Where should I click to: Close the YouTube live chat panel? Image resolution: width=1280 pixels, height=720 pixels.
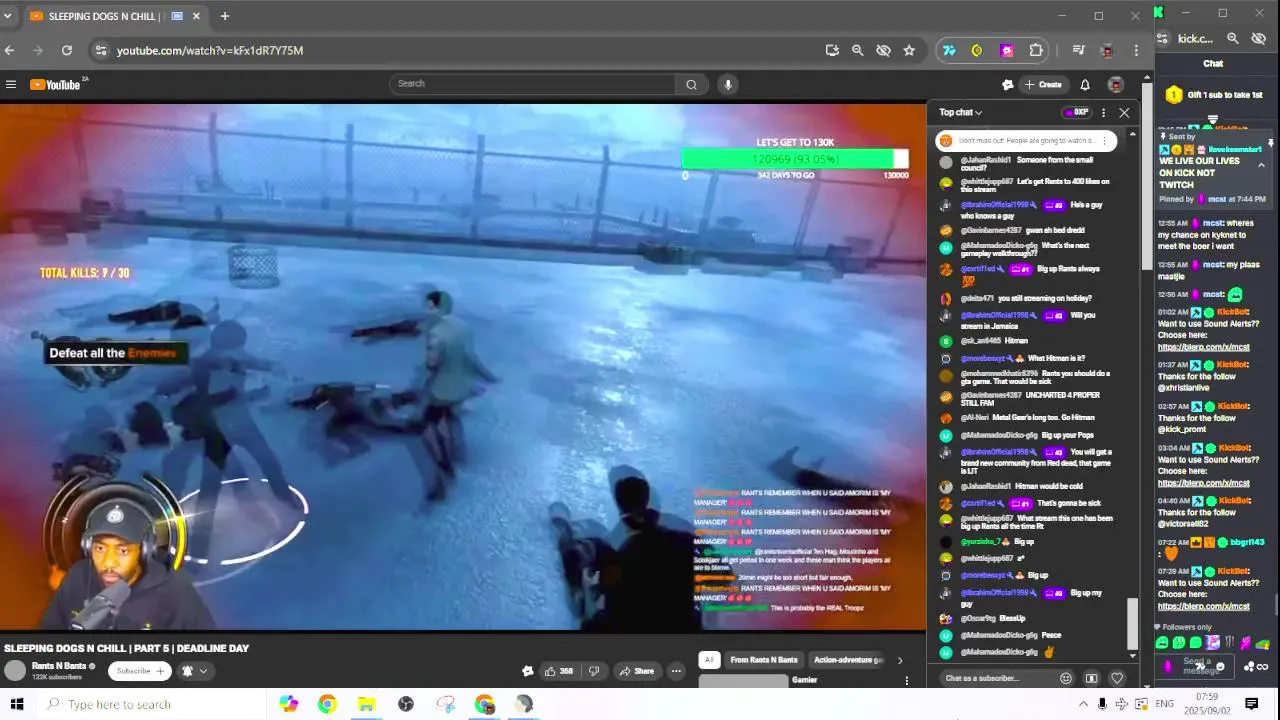point(1124,113)
